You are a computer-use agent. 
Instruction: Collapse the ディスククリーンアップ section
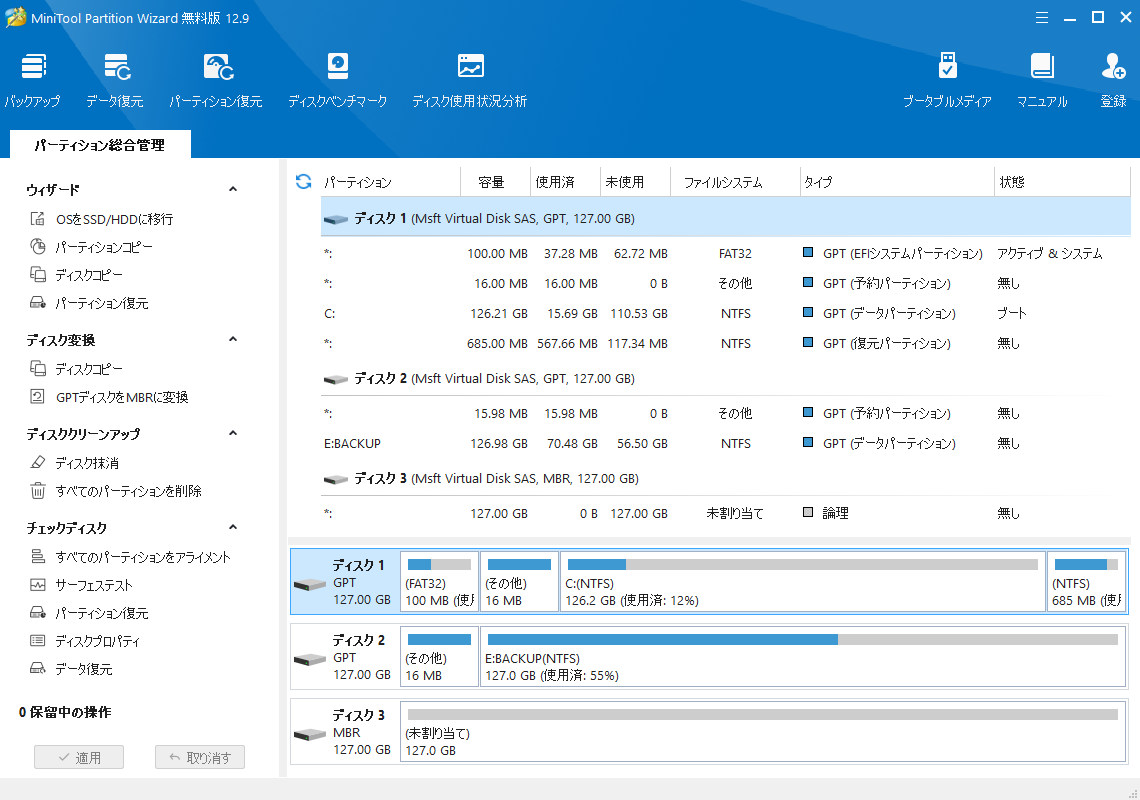pyautogui.click(x=233, y=433)
